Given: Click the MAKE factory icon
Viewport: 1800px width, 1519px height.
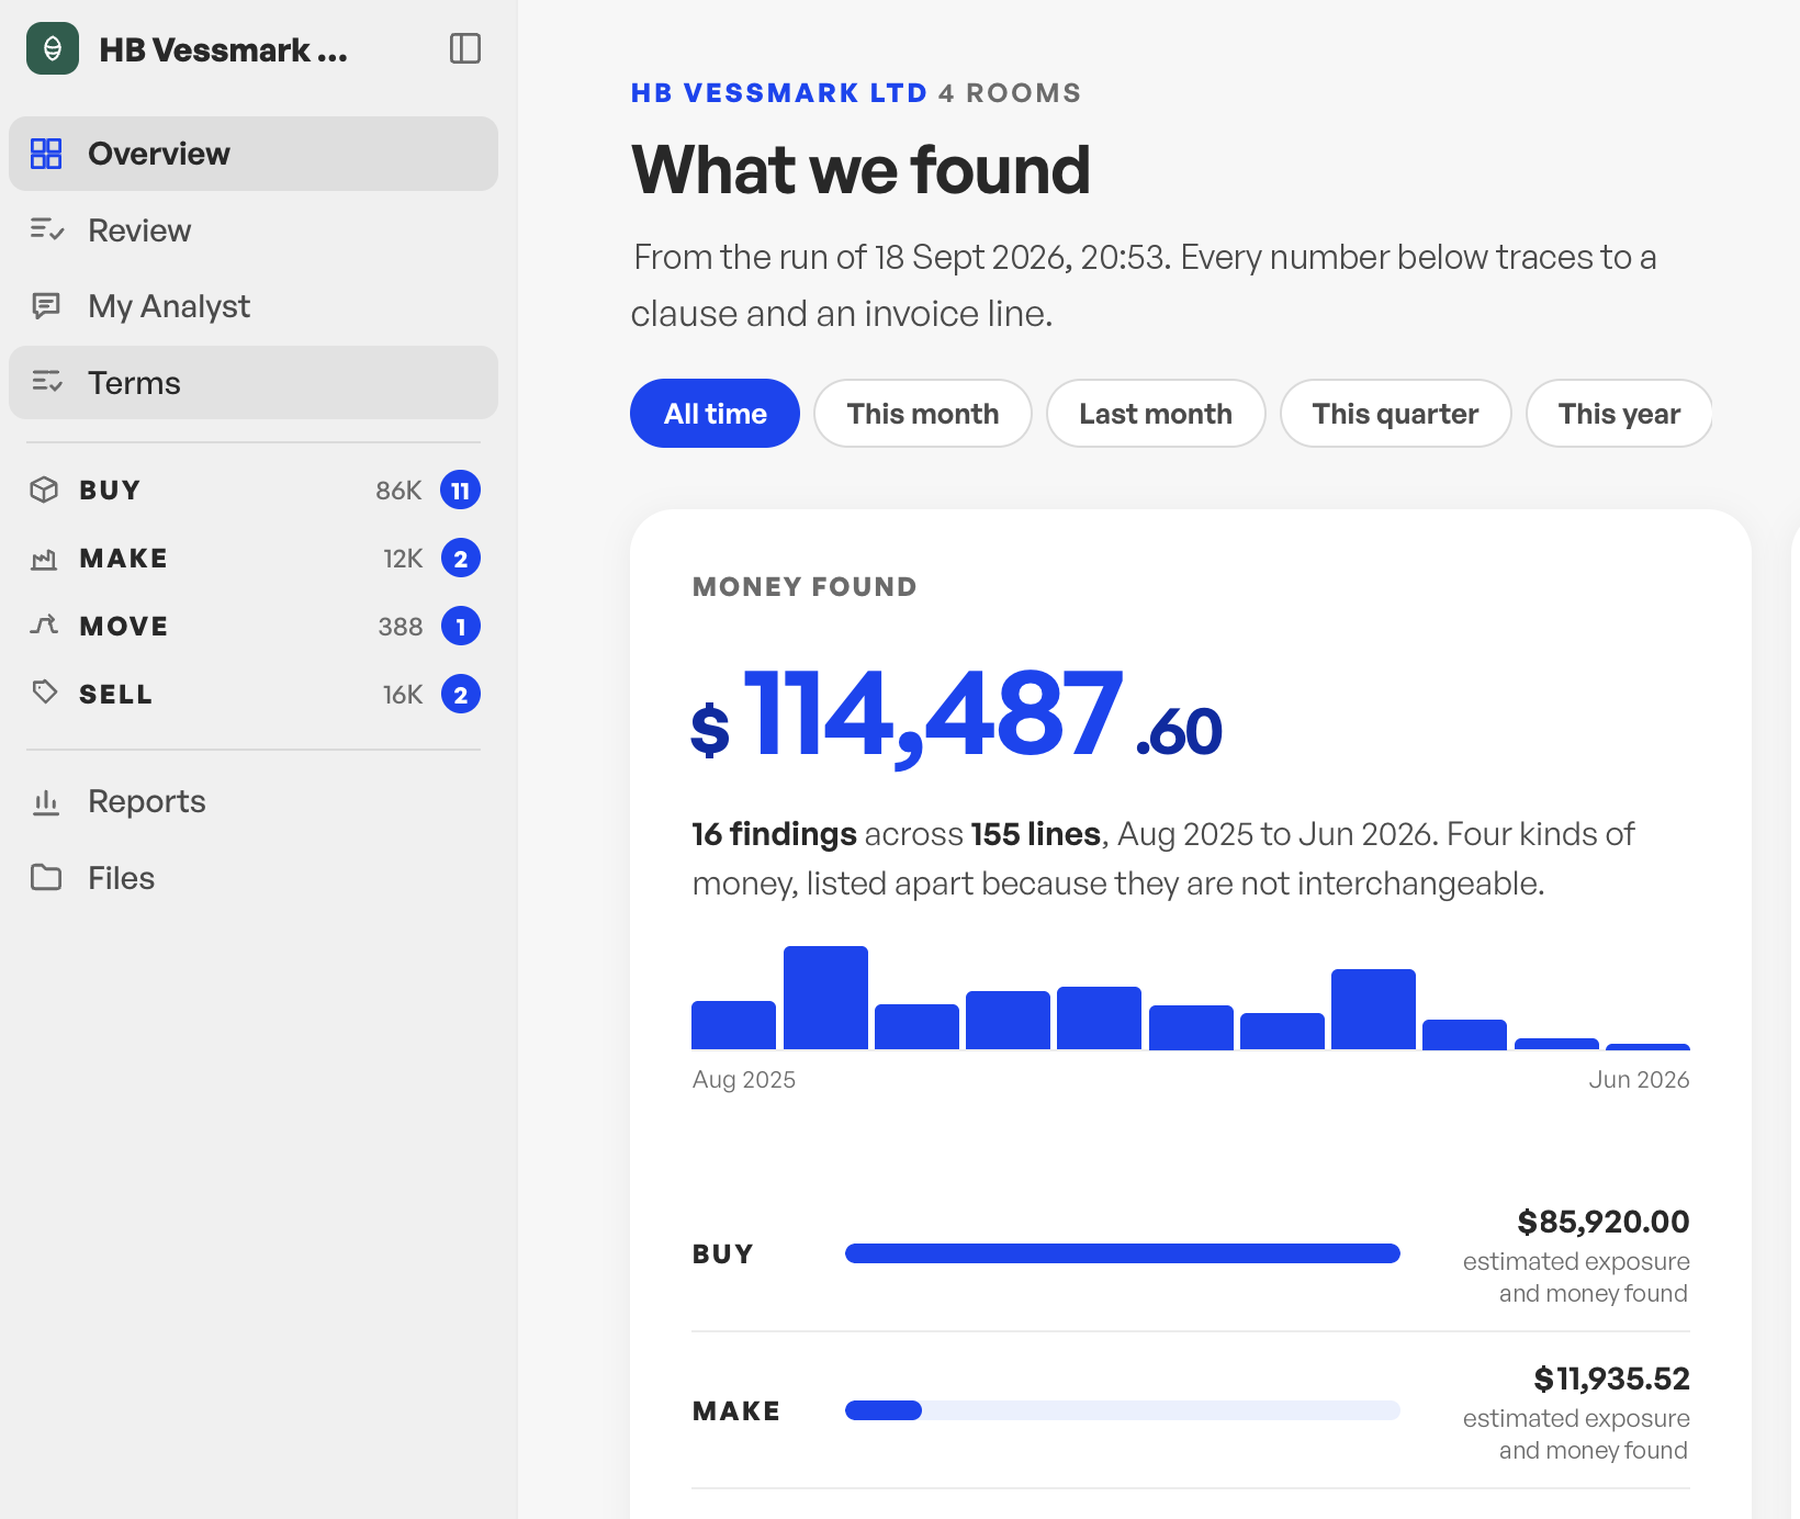Looking at the screenshot, I should coord(44,558).
